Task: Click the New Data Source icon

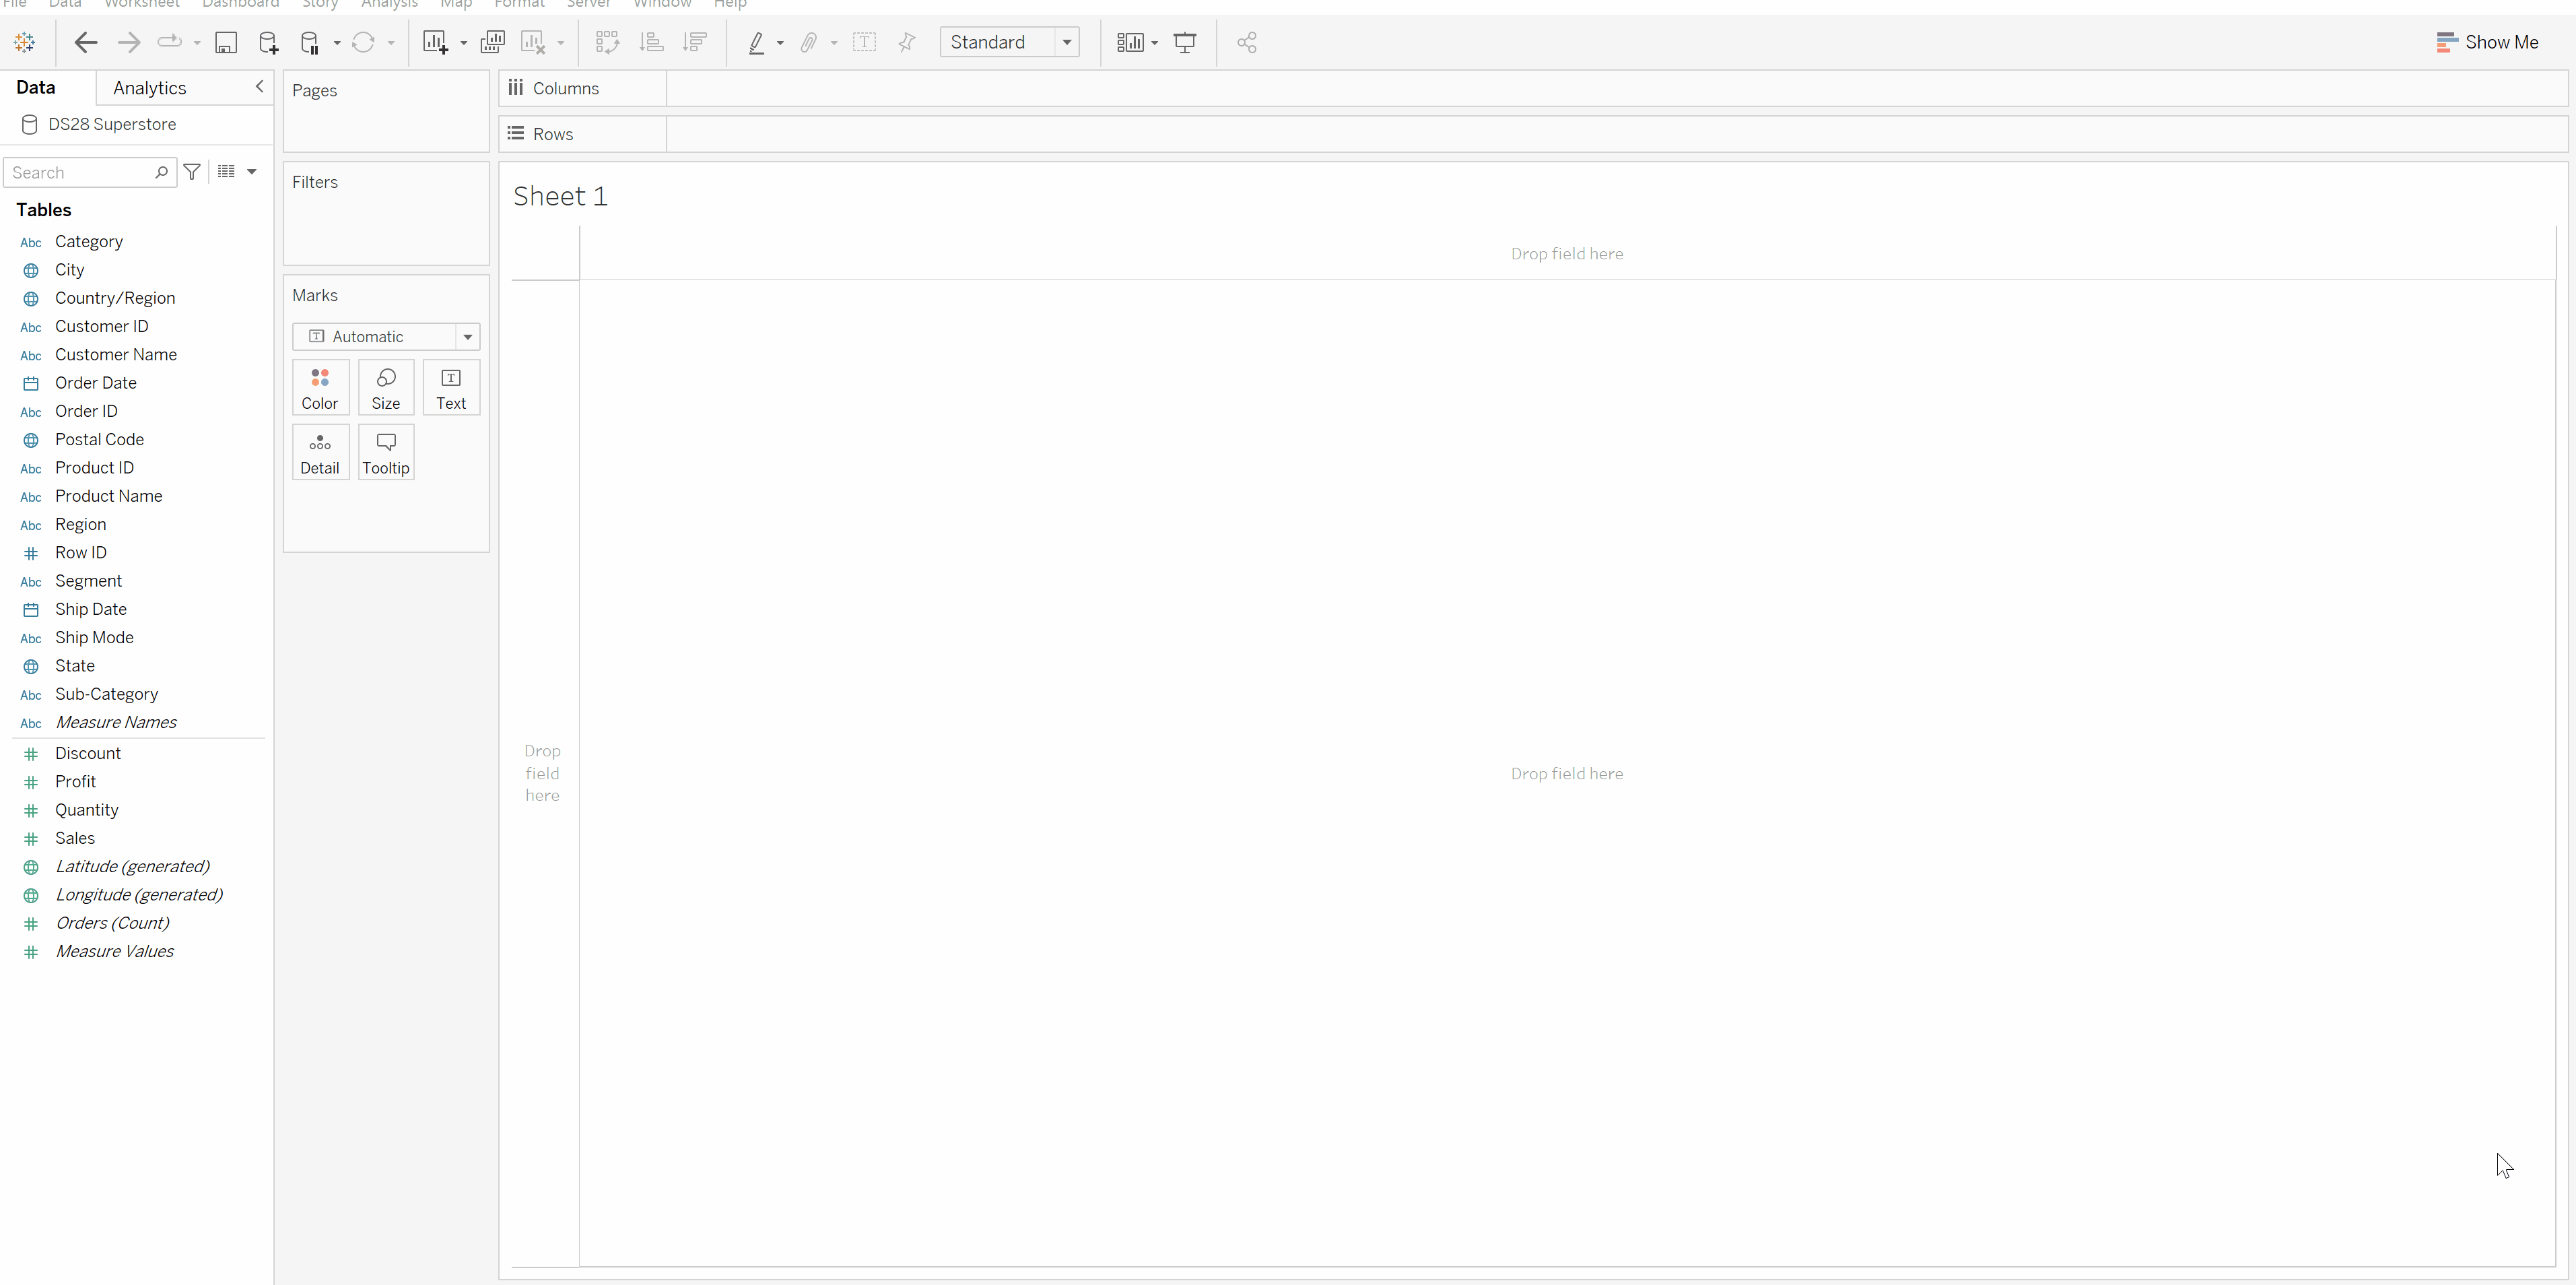Action: pos(268,42)
